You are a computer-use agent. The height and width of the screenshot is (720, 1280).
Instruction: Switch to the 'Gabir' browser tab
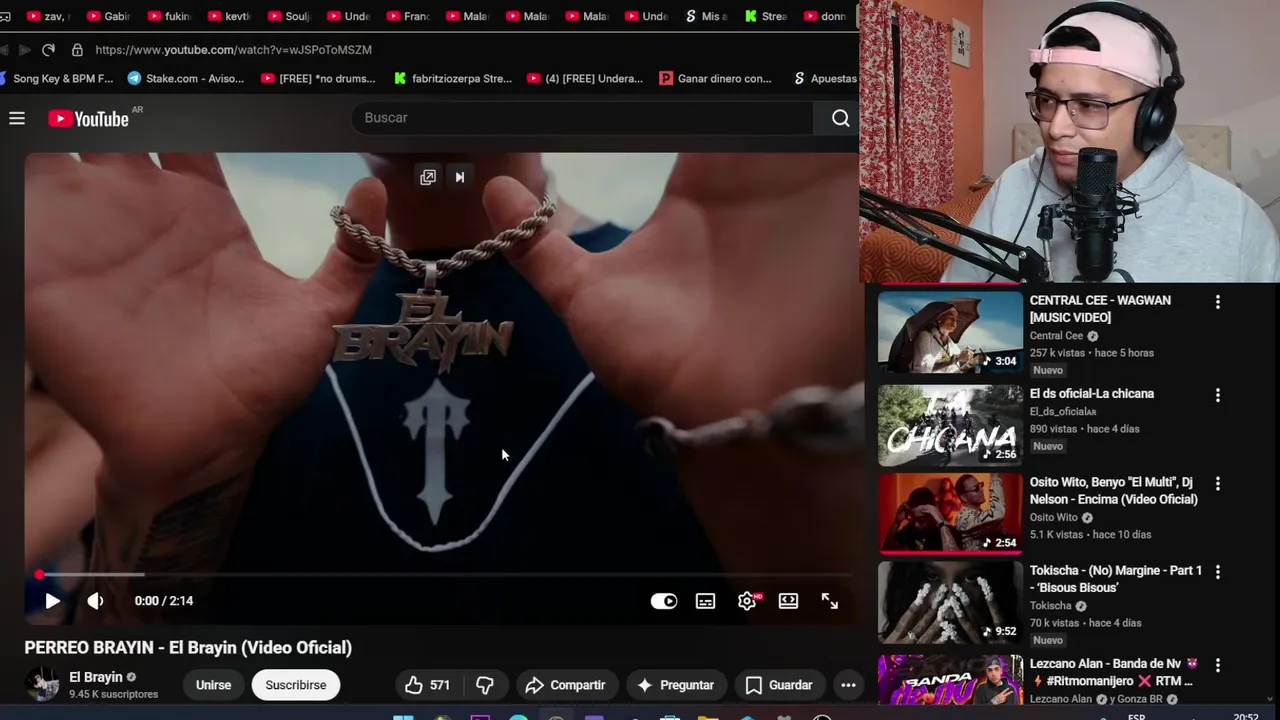[x=108, y=16]
